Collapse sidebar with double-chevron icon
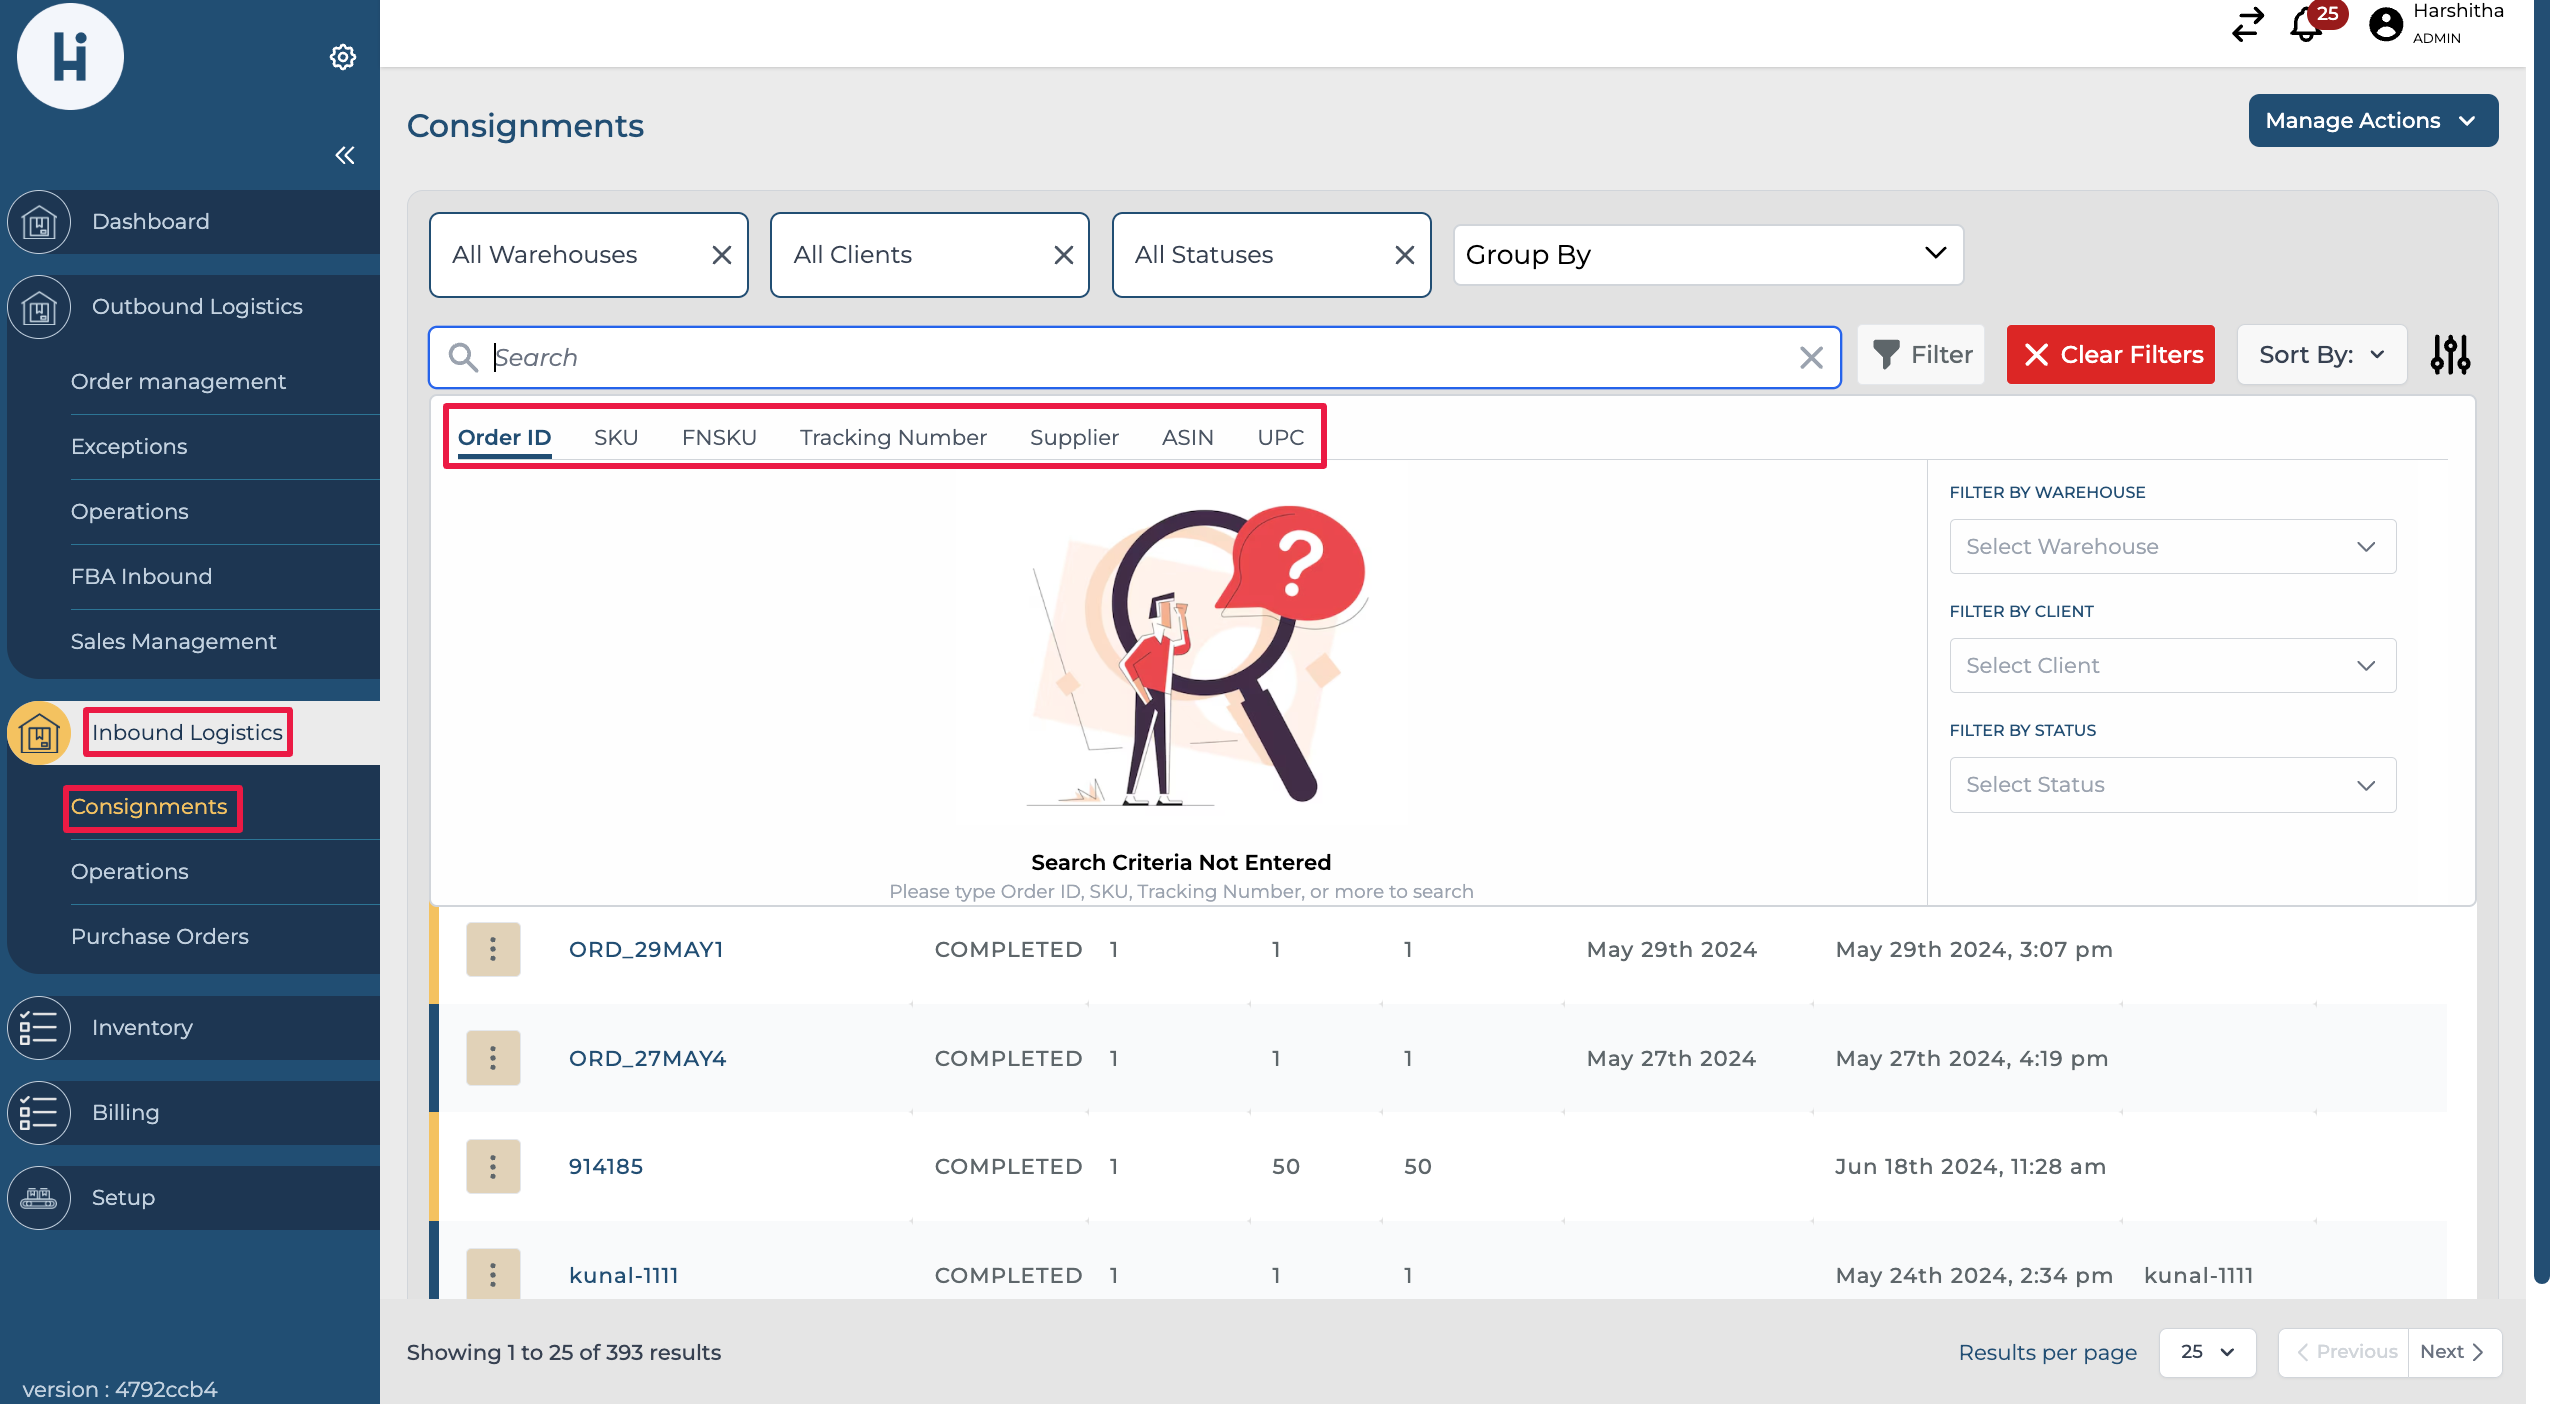Screen dimensions: 2554x1404 point(345,155)
